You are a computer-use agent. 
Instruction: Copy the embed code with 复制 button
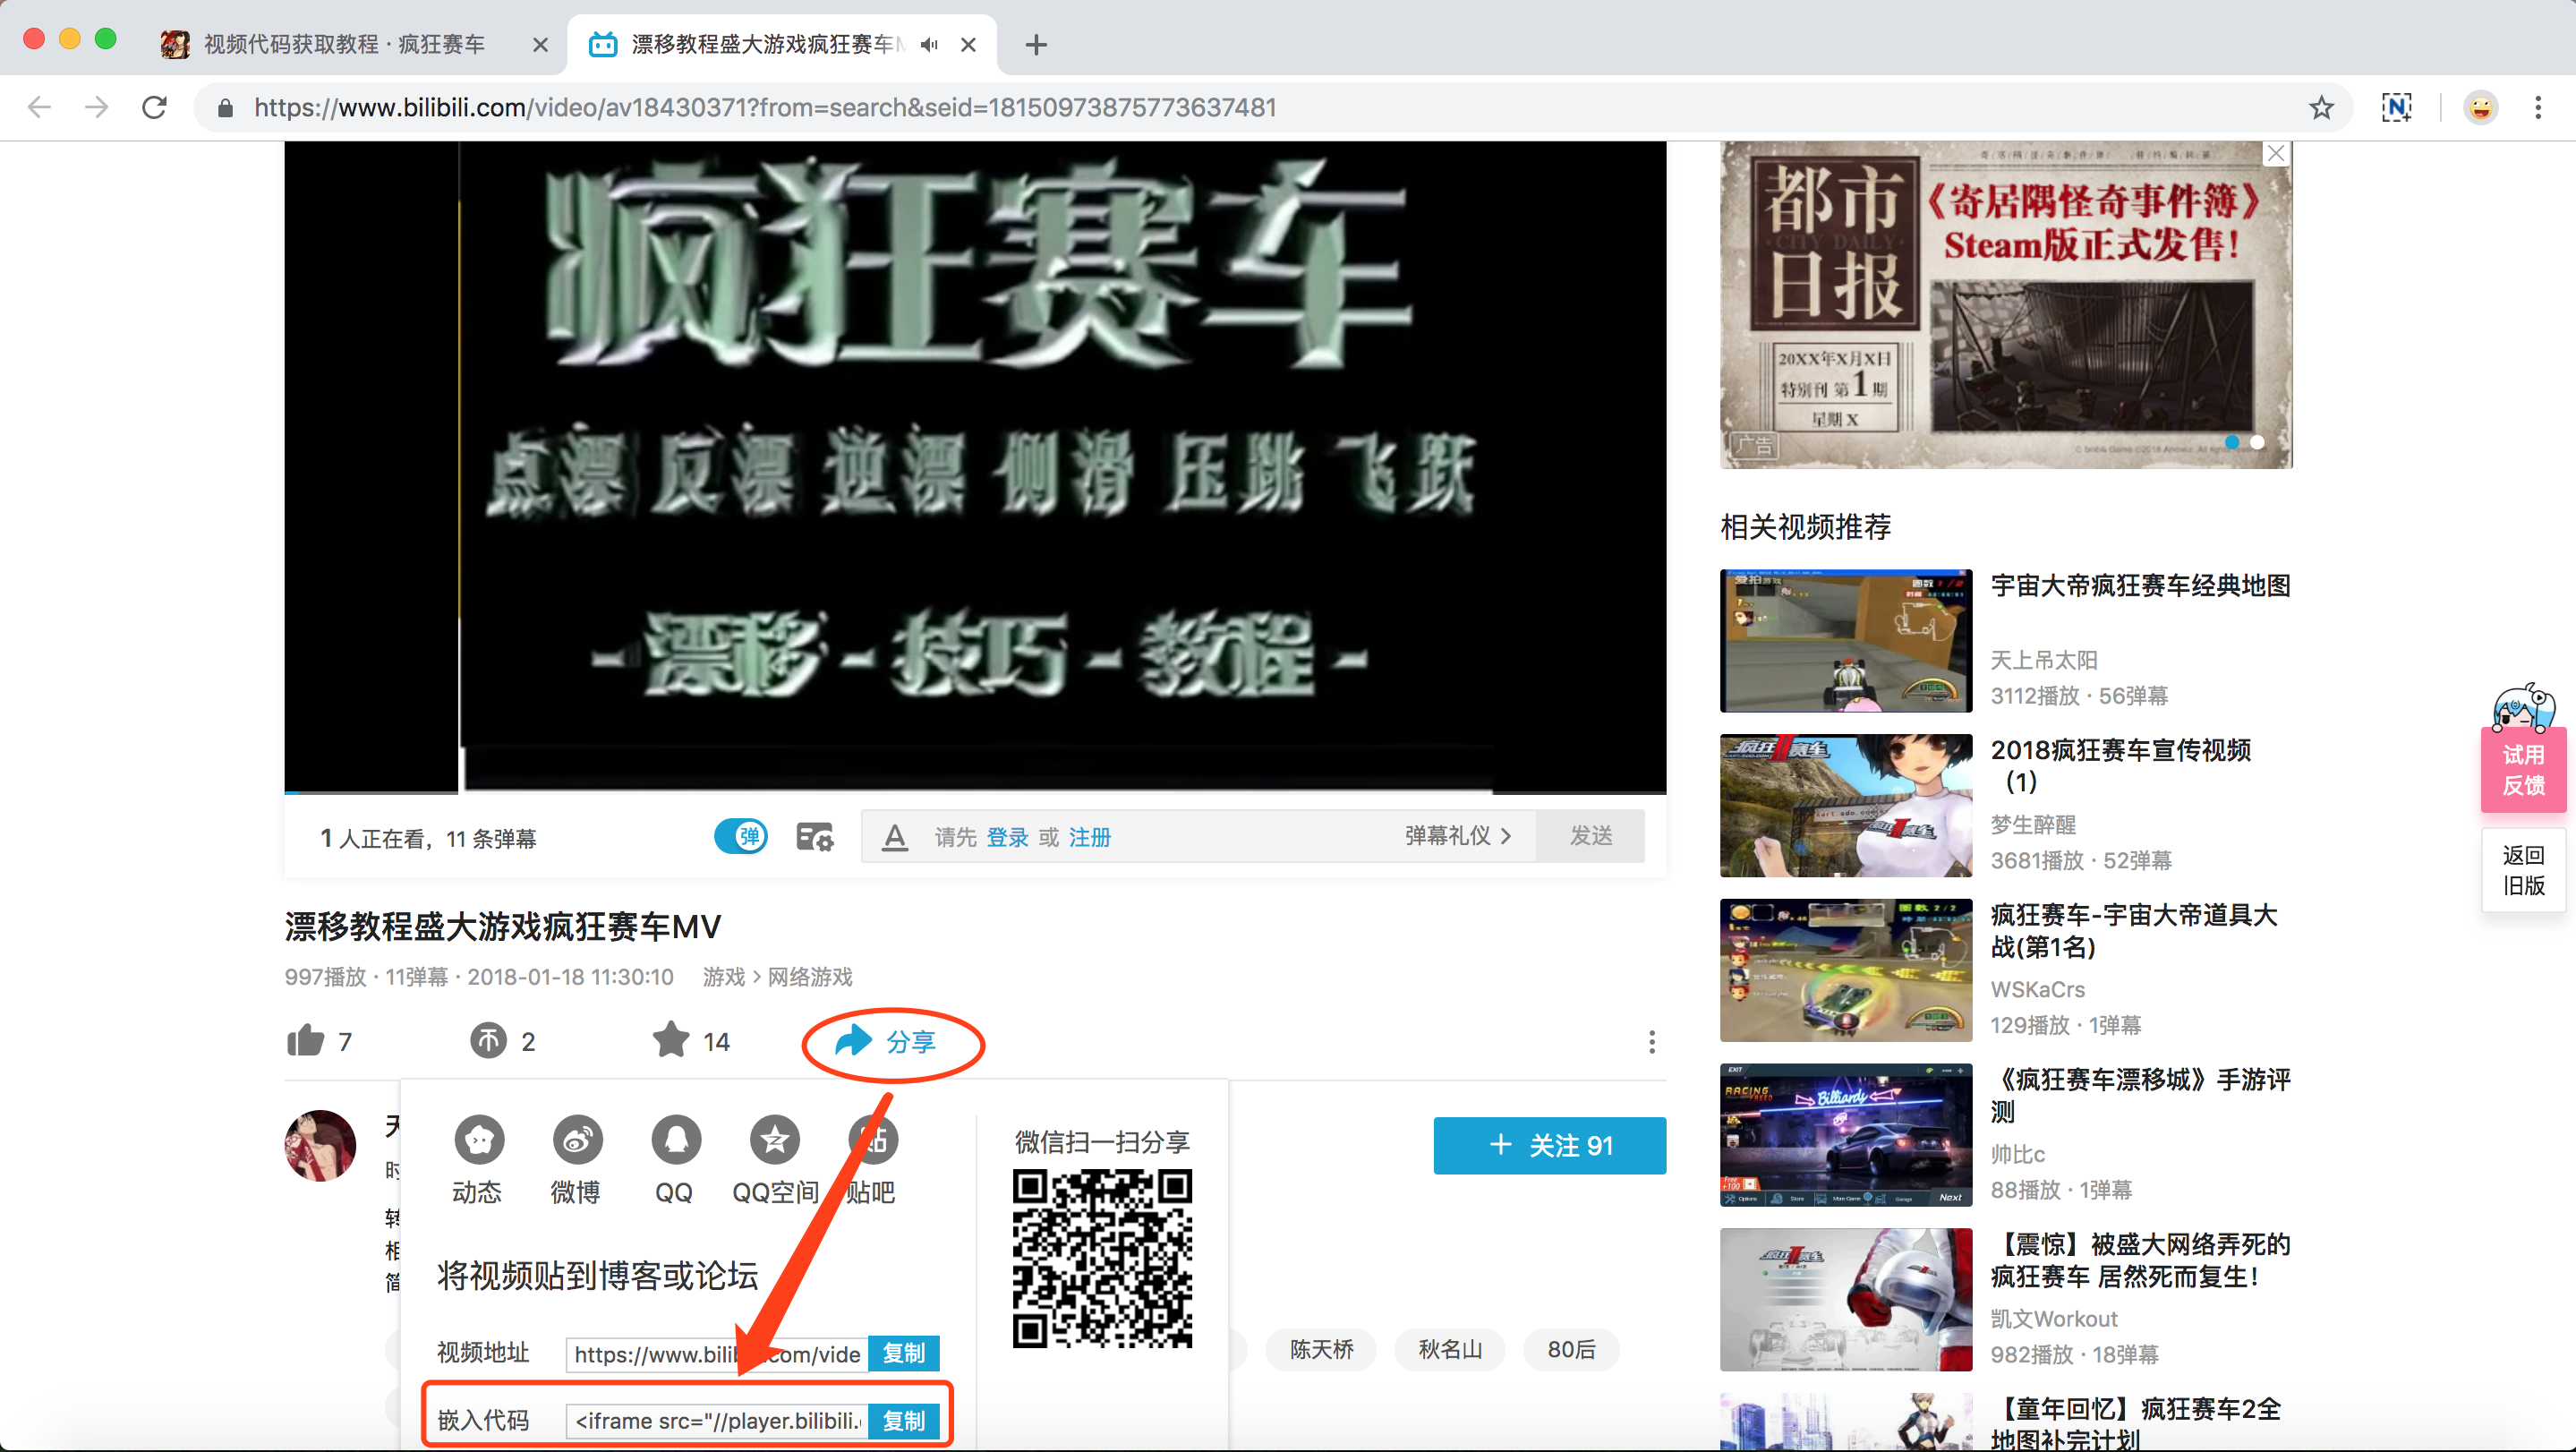click(x=903, y=1420)
